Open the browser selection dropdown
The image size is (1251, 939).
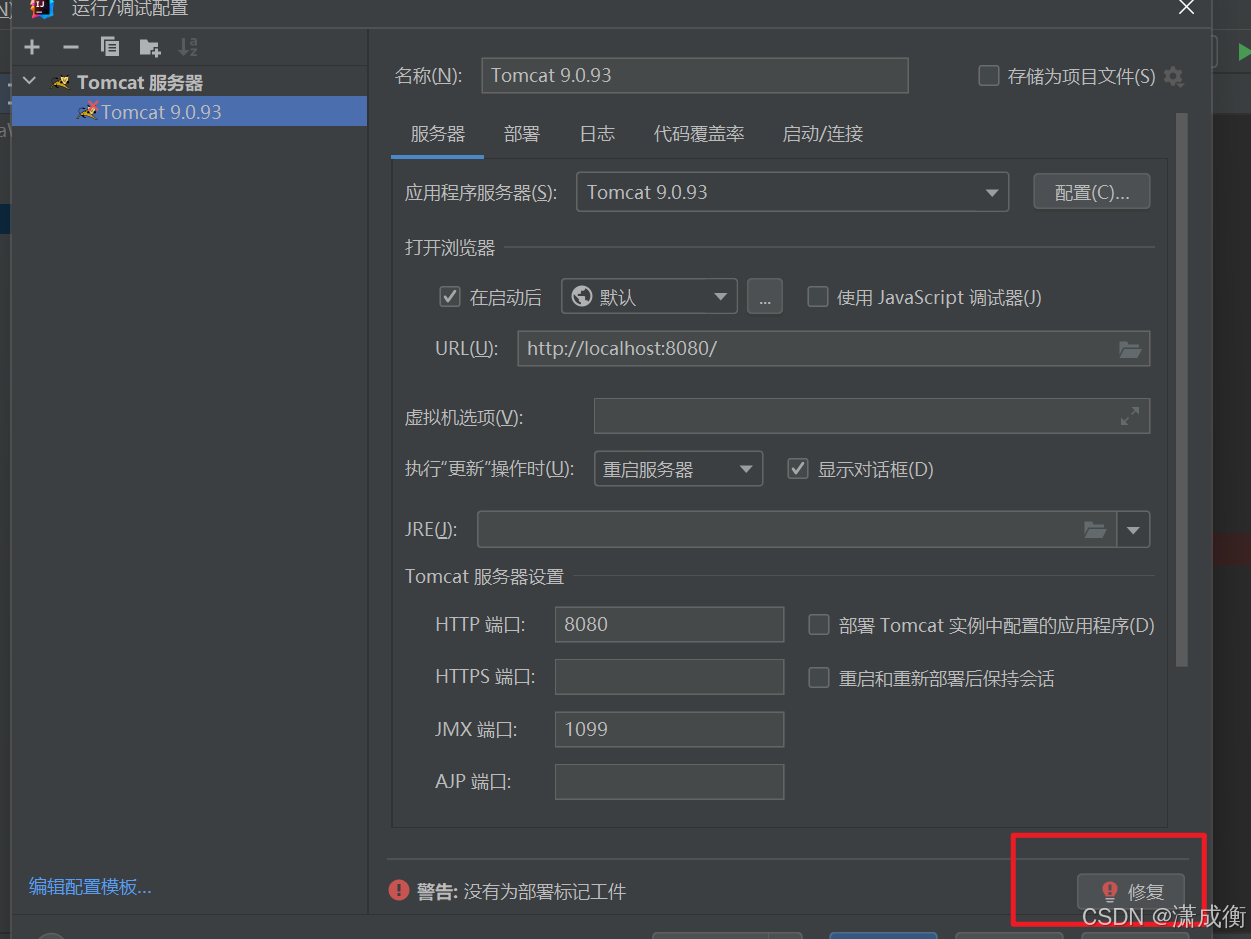(649, 297)
